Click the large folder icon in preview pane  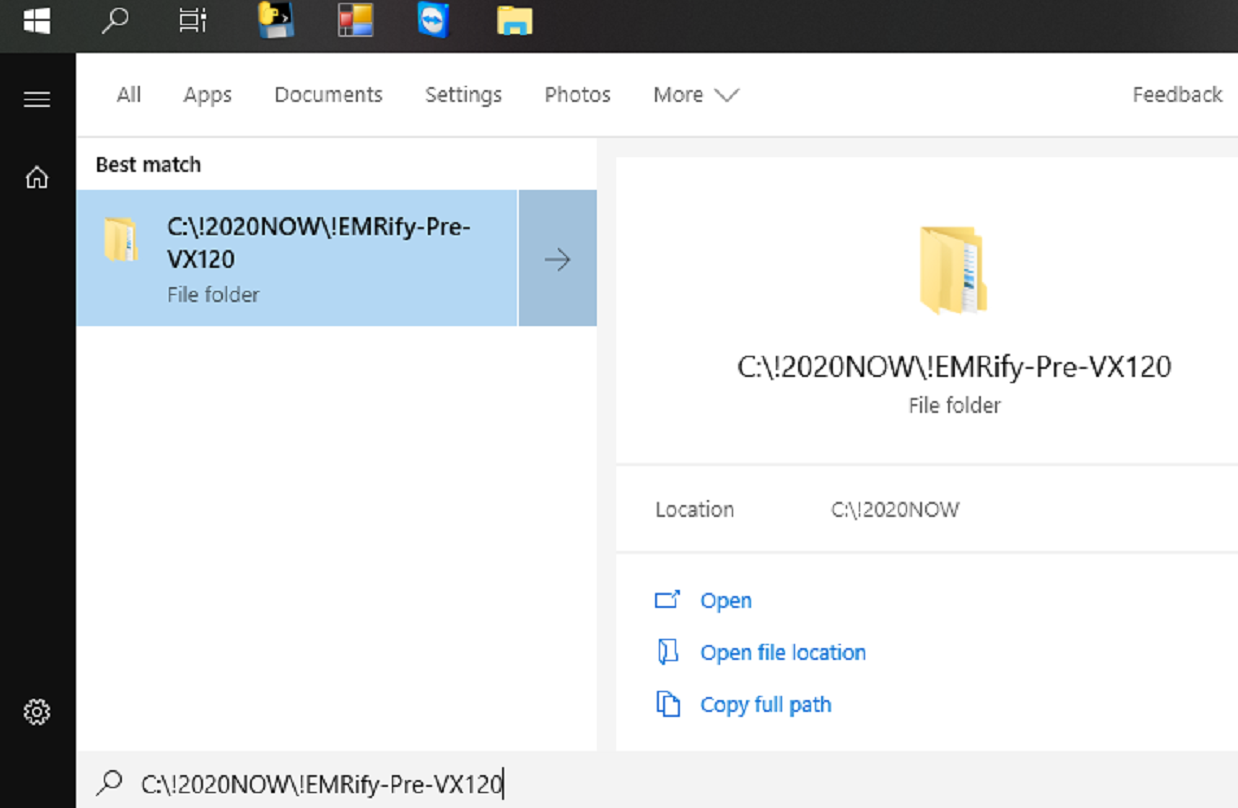point(953,270)
